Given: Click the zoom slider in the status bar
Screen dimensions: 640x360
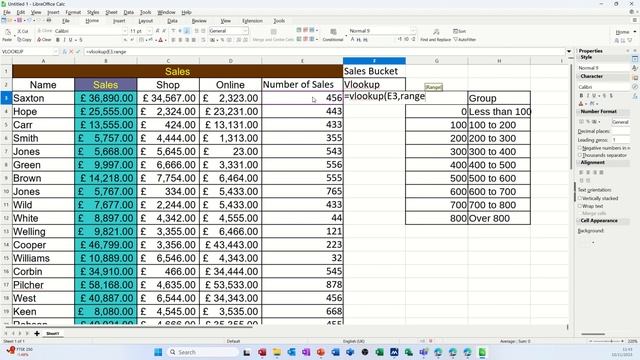Looking at the screenshot, I should pos(606,341).
